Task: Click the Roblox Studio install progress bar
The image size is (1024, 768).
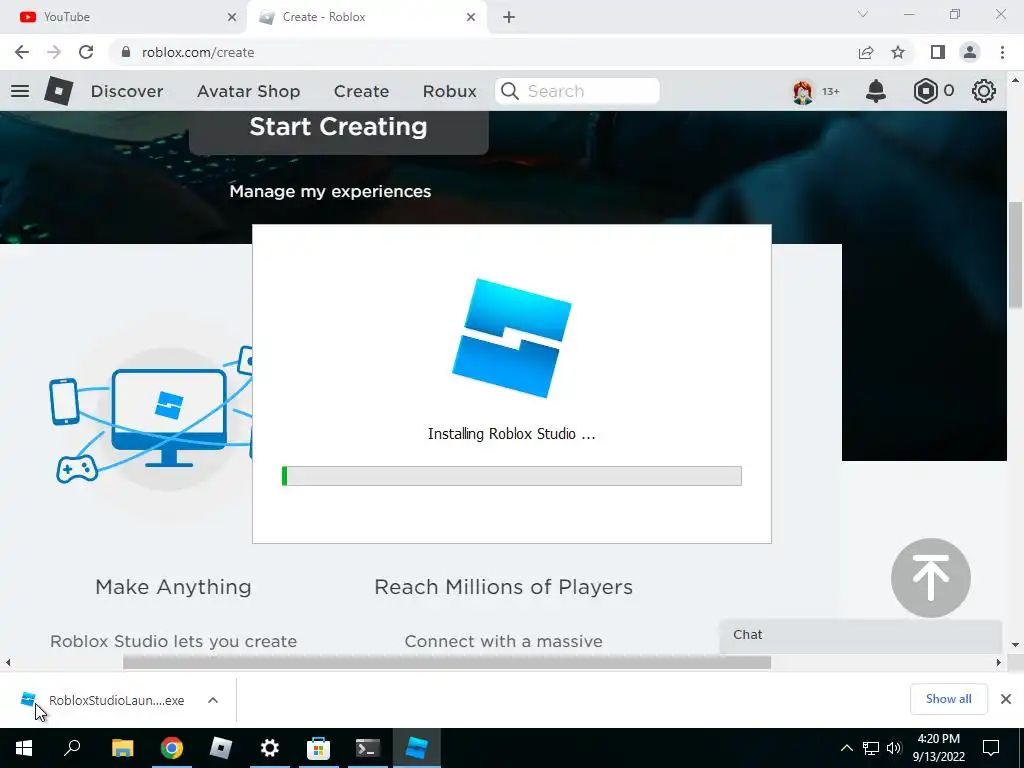Action: [x=511, y=476]
